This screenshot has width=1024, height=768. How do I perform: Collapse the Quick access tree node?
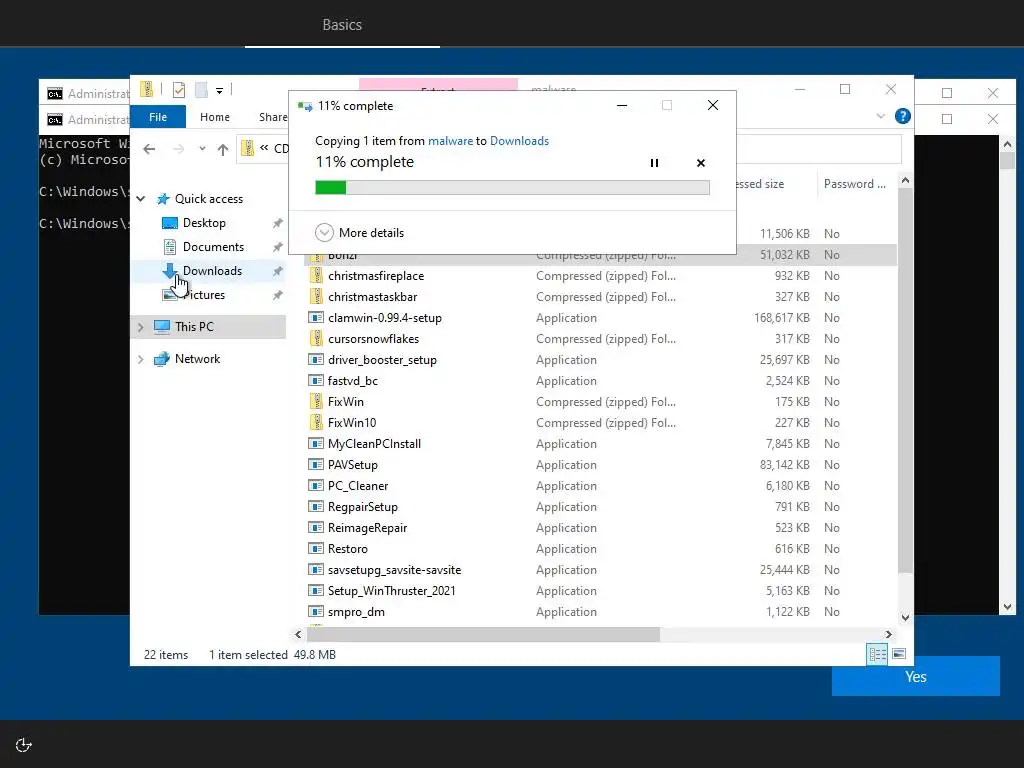(x=140, y=199)
